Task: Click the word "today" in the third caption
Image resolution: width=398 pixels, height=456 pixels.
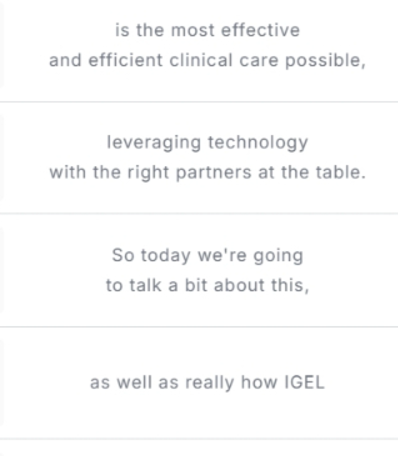Action: coord(166,256)
